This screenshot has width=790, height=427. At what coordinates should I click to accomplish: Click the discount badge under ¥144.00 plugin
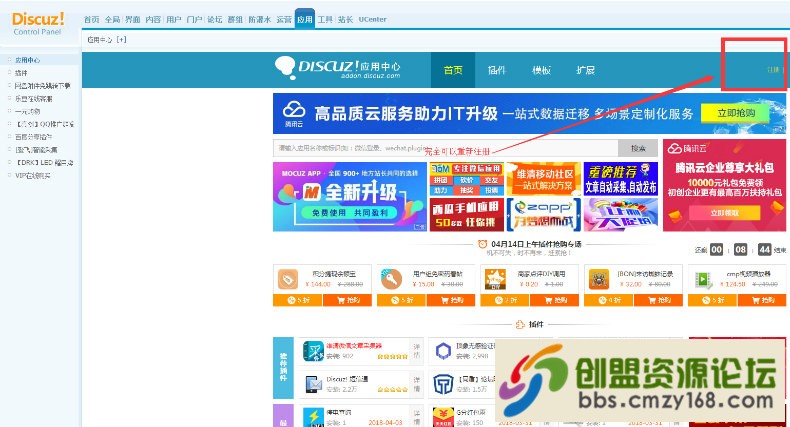coord(298,300)
